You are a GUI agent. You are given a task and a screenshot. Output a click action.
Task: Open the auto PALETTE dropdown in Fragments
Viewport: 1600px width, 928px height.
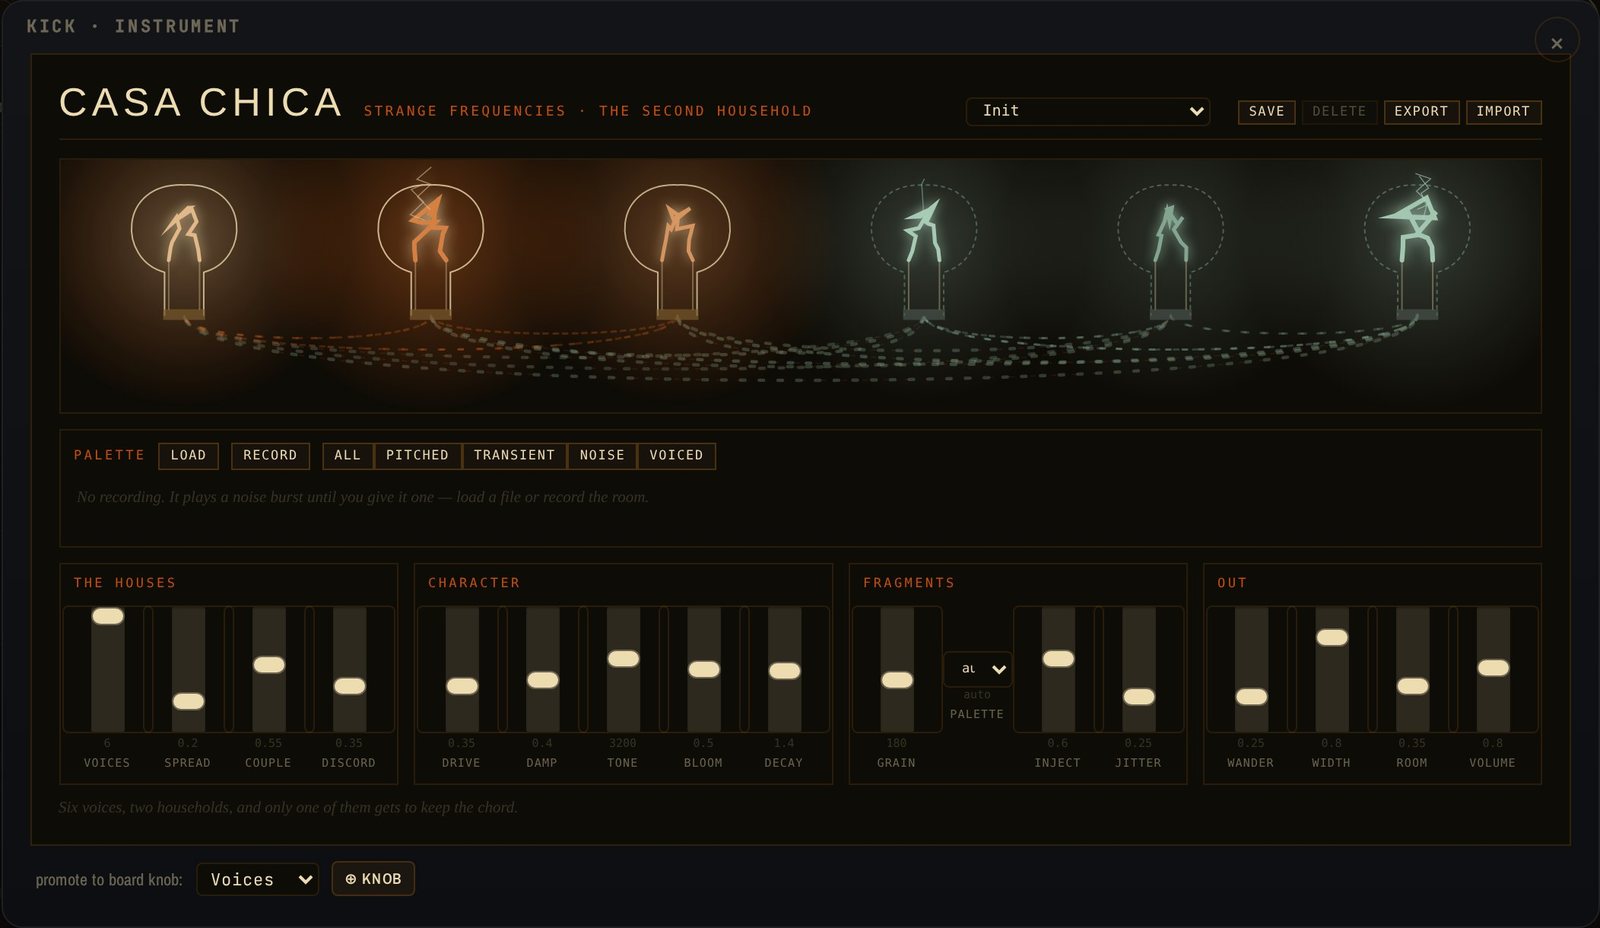click(978, 669)
